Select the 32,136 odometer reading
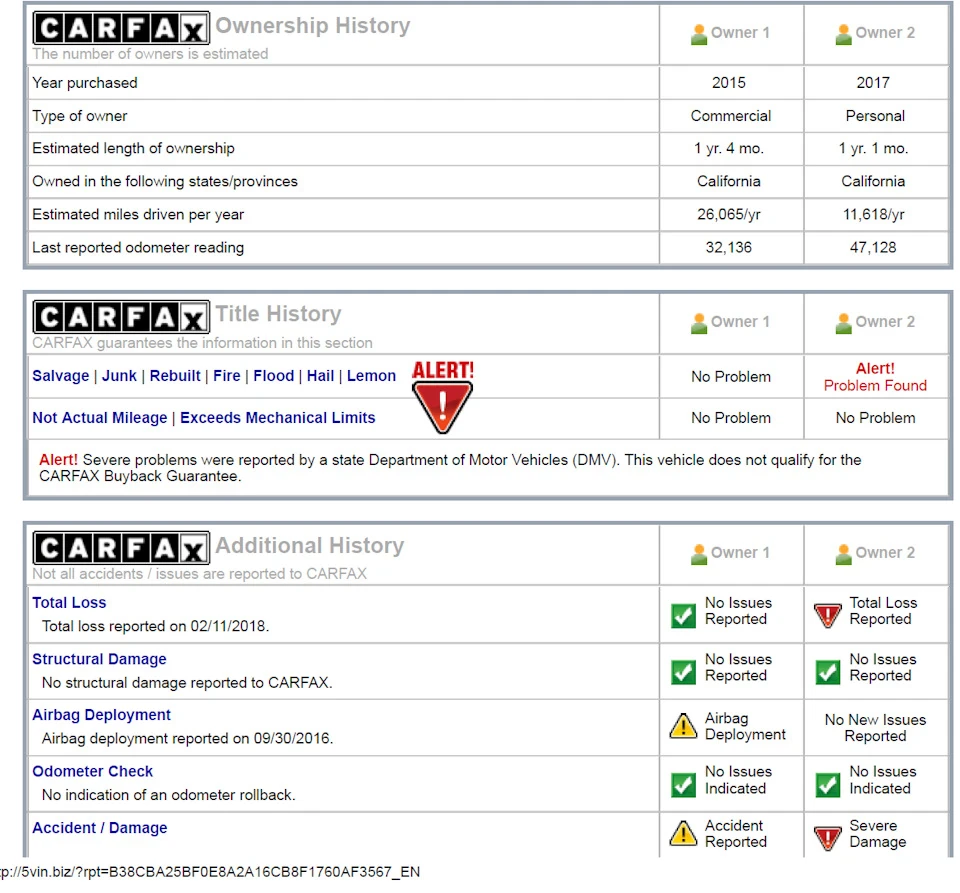This screenshot has width=960, height=893. [729, 248]
